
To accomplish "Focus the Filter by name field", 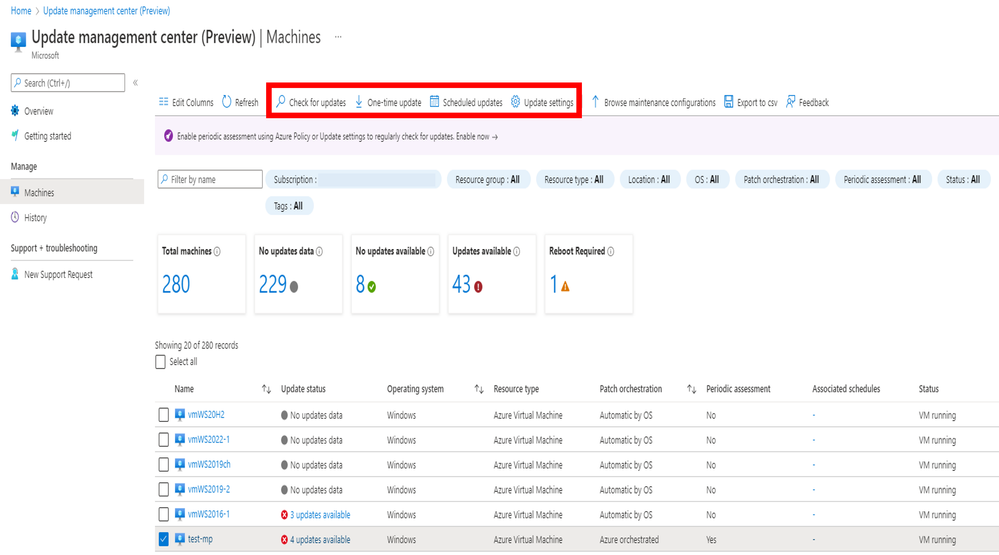I will coord(210,179).
